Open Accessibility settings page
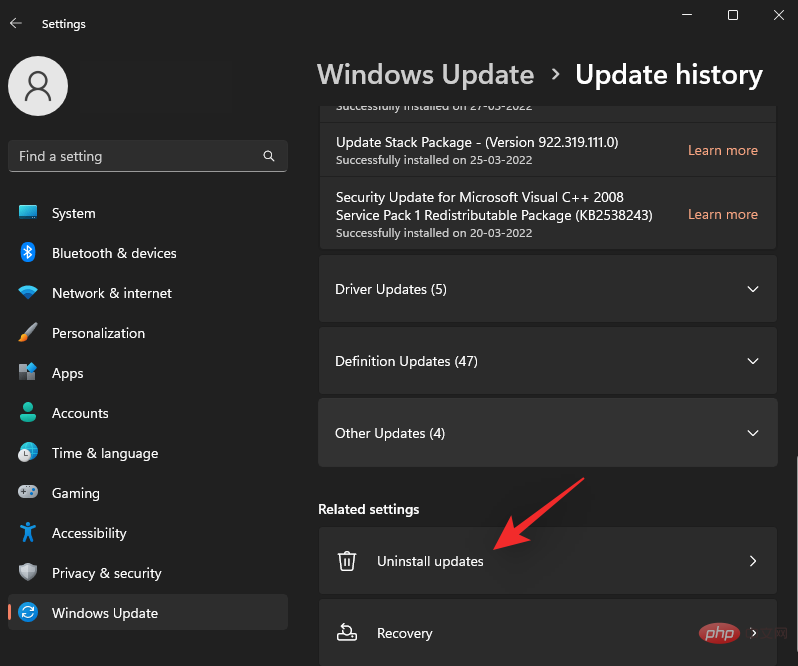Viewport: 798px width, 666px height. 89,533
